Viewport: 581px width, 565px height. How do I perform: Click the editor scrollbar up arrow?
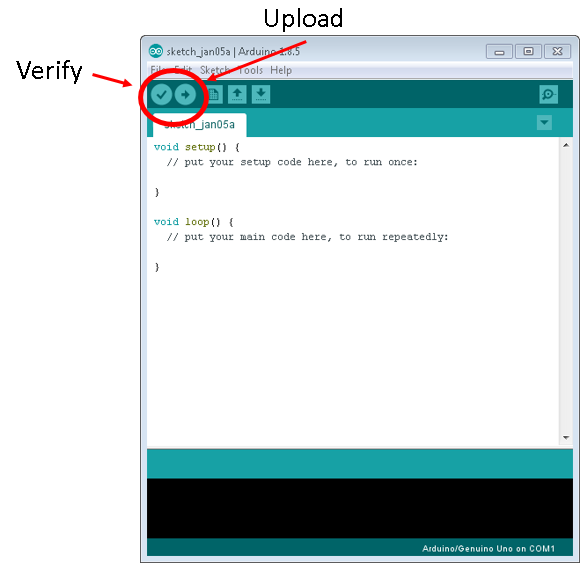(x=566, y=145)
